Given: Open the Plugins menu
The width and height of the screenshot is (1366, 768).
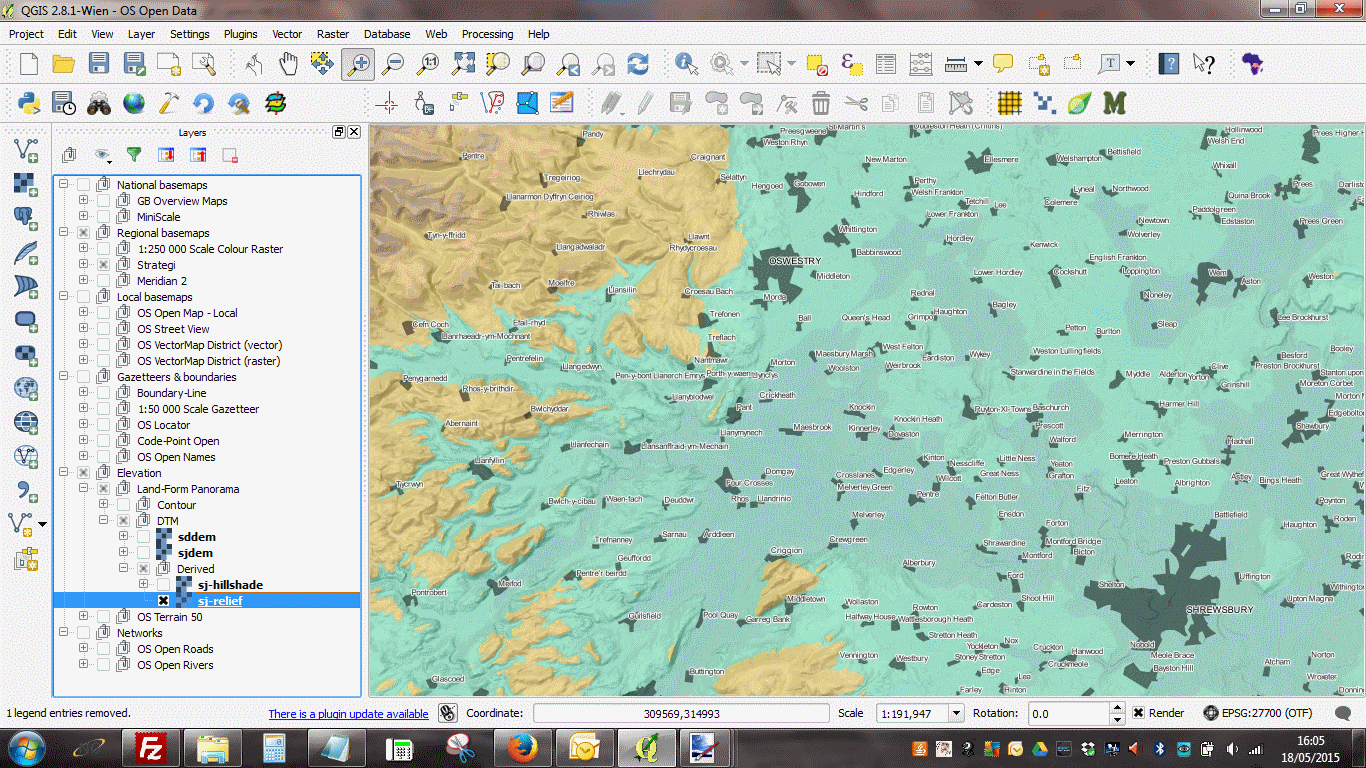Looking at the screenshot, I should click(x=240, y=33).
